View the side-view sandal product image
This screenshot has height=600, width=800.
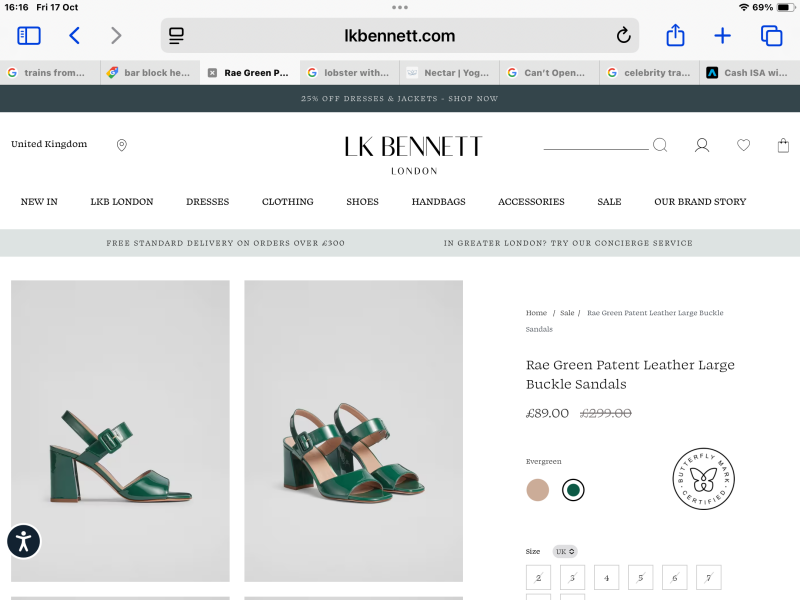coord(120,431)
